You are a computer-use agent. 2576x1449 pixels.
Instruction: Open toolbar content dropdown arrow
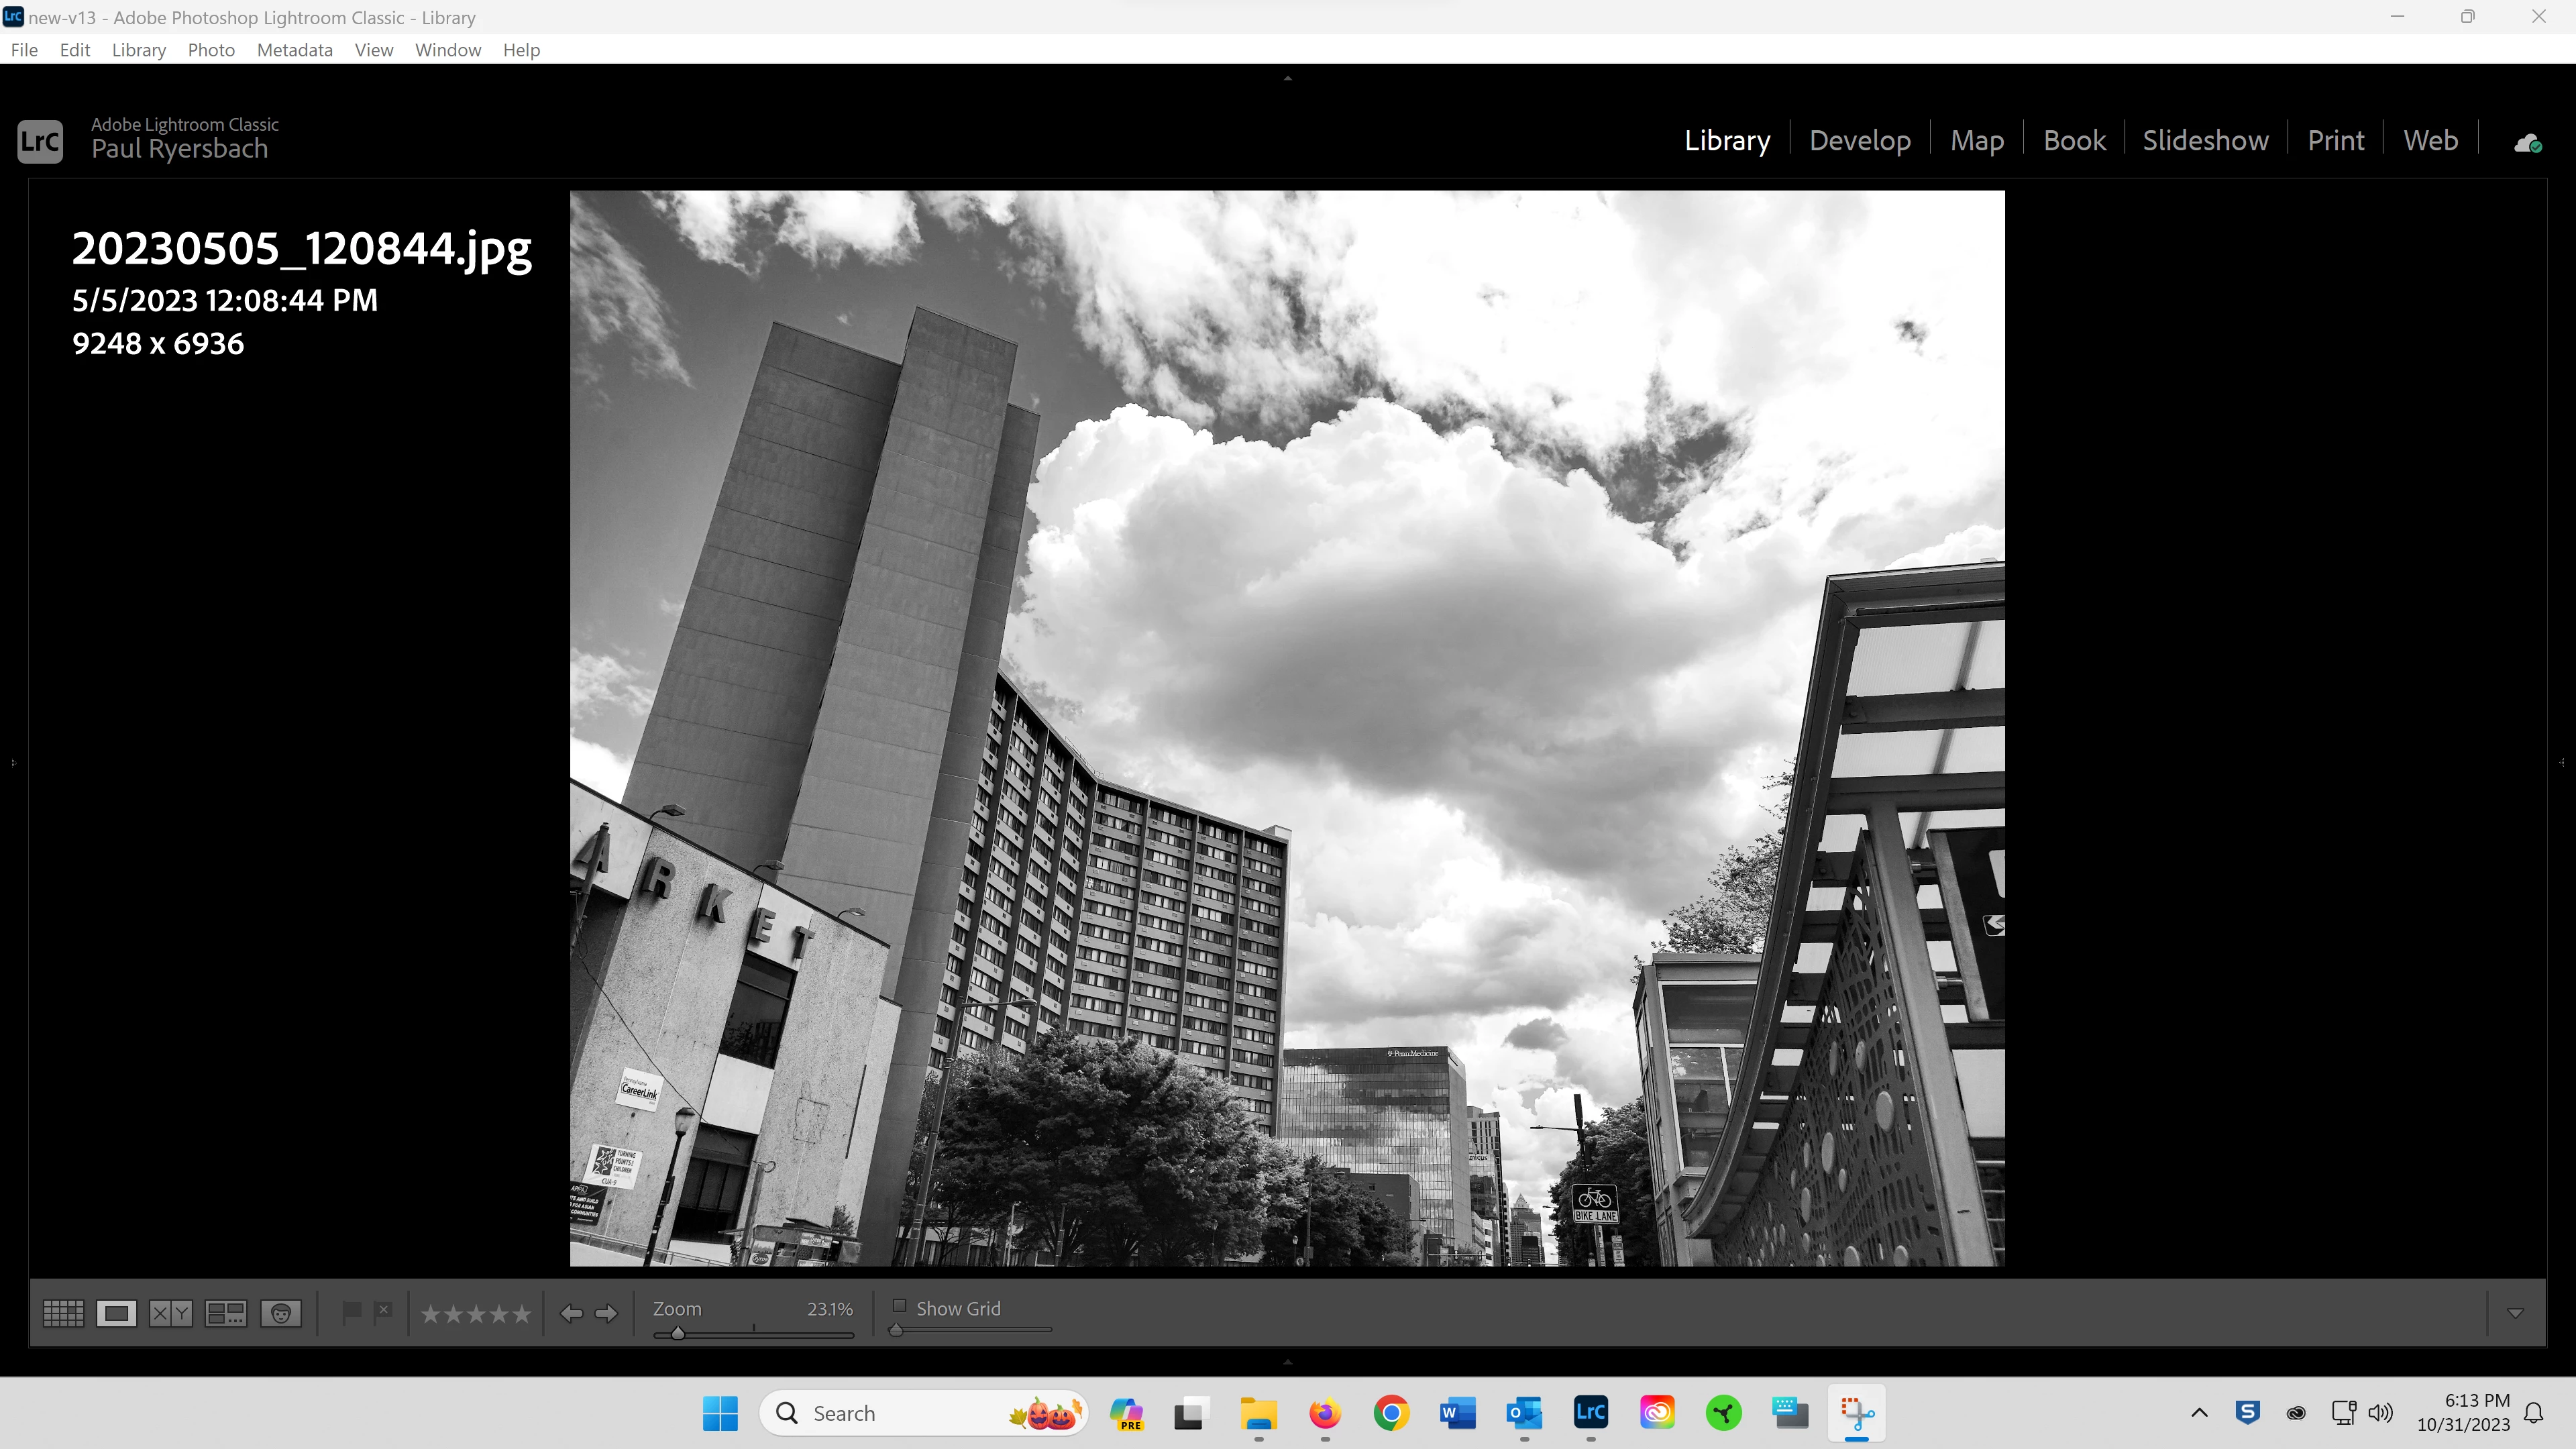tap(2516, 1313)
